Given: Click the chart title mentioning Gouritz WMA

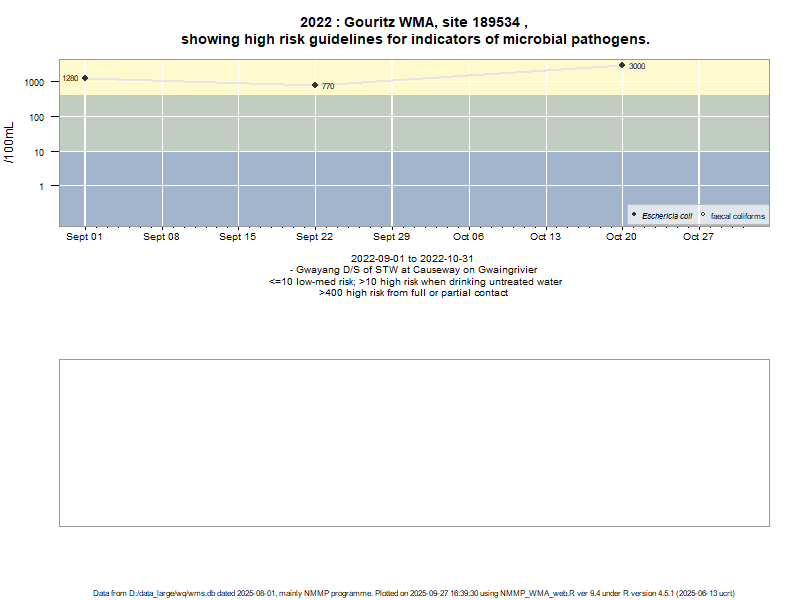Looking at the screenshot, I should pos(414,30).
